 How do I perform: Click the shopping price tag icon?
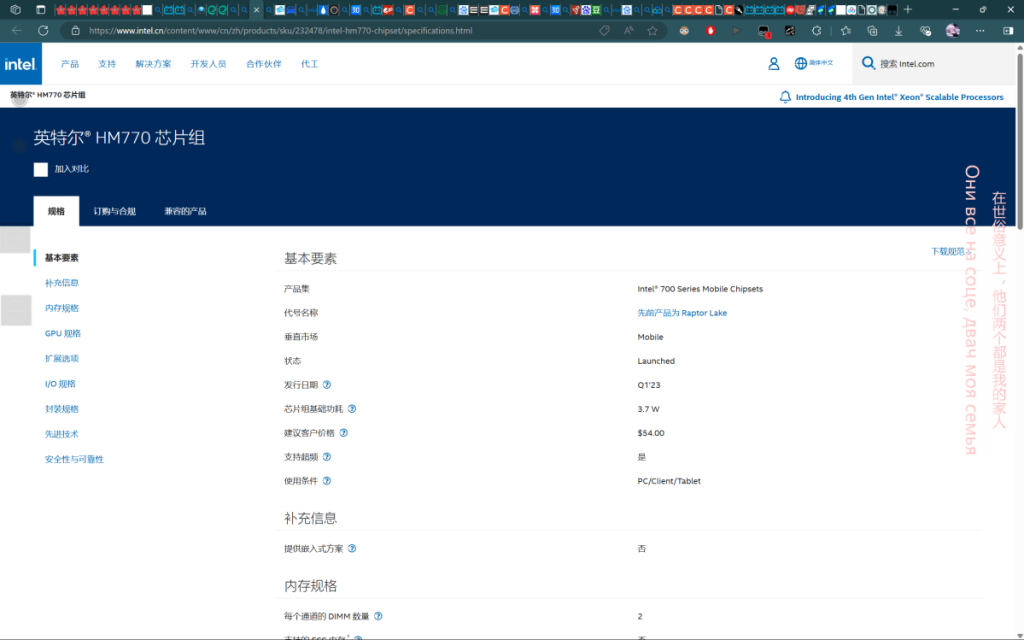tap(604, 31)
